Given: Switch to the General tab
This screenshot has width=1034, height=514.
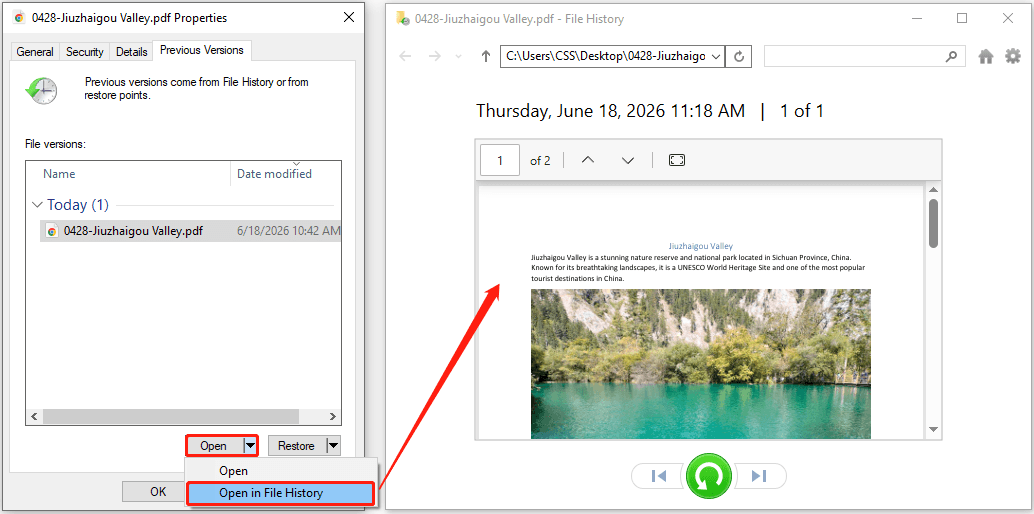Looking at the screenshot, I should [35, 51].
